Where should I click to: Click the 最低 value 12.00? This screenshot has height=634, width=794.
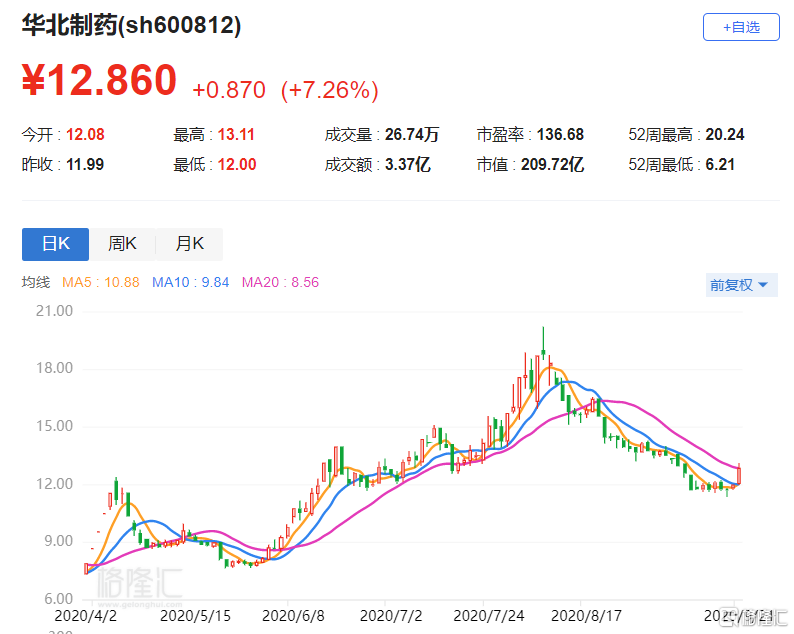(x=237, y=165)
